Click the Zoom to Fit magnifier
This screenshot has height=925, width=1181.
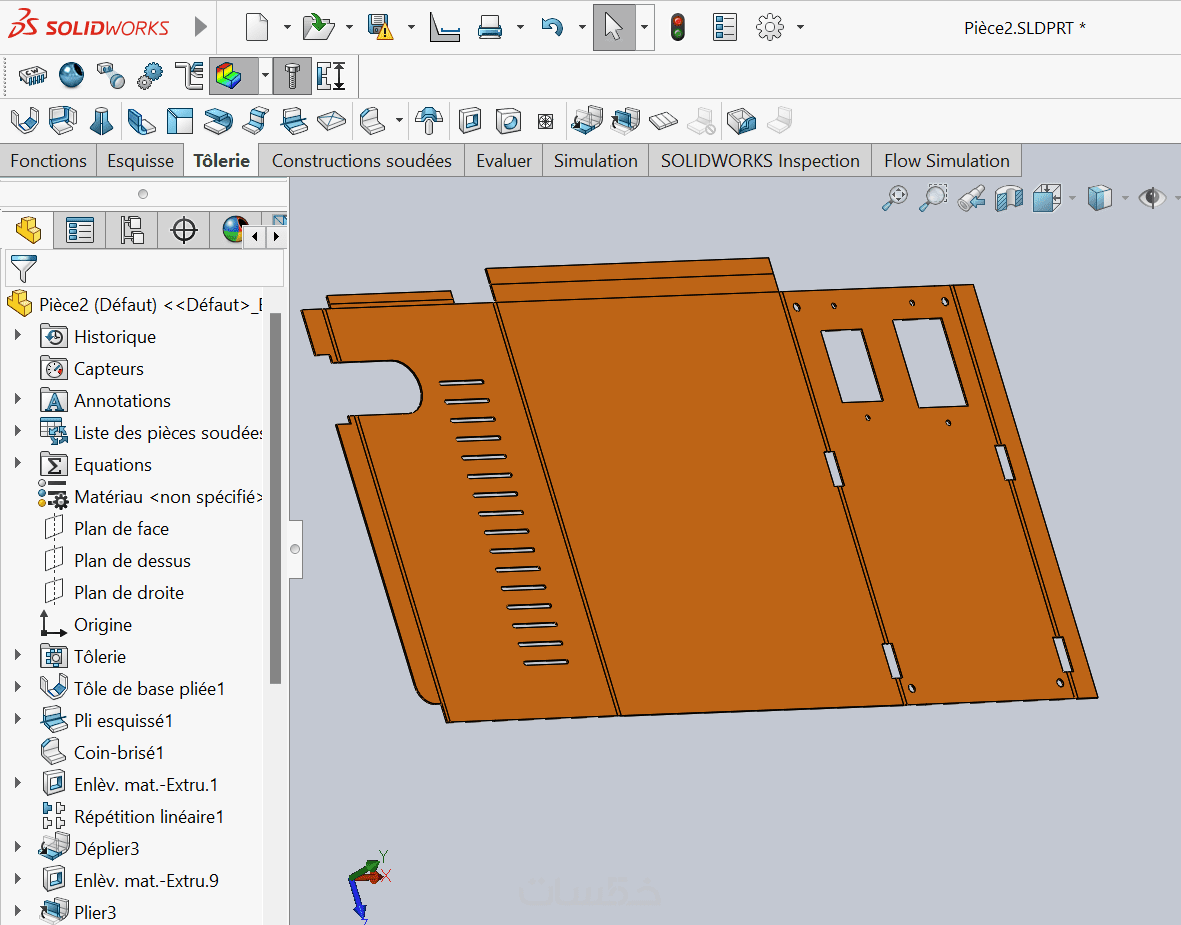point(894,198)
